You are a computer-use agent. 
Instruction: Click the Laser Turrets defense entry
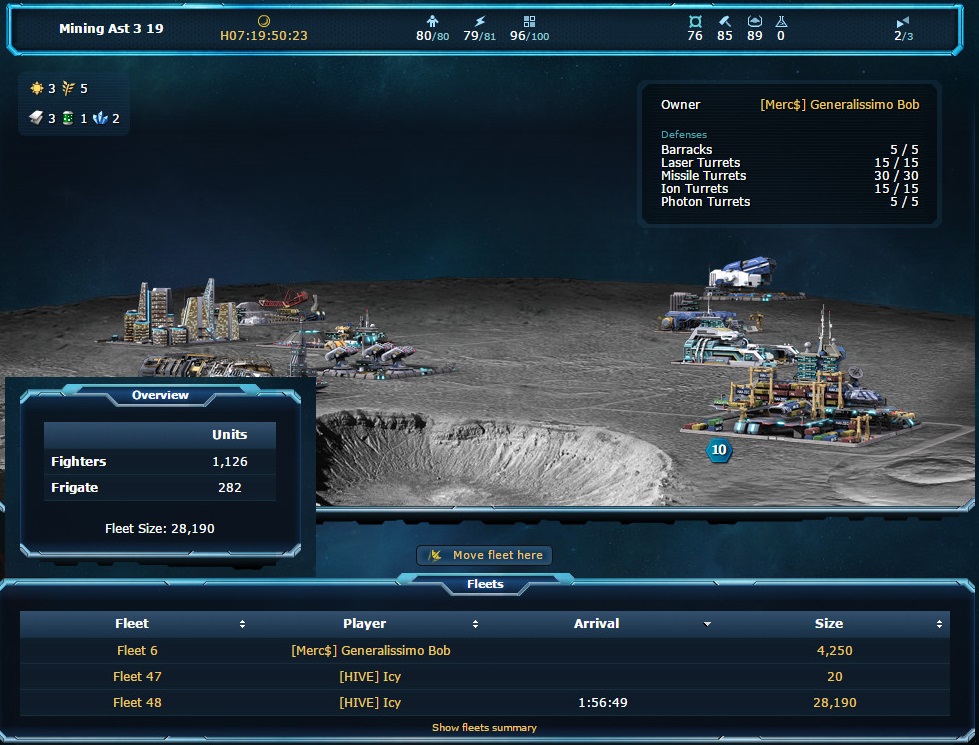coord(789,162)
